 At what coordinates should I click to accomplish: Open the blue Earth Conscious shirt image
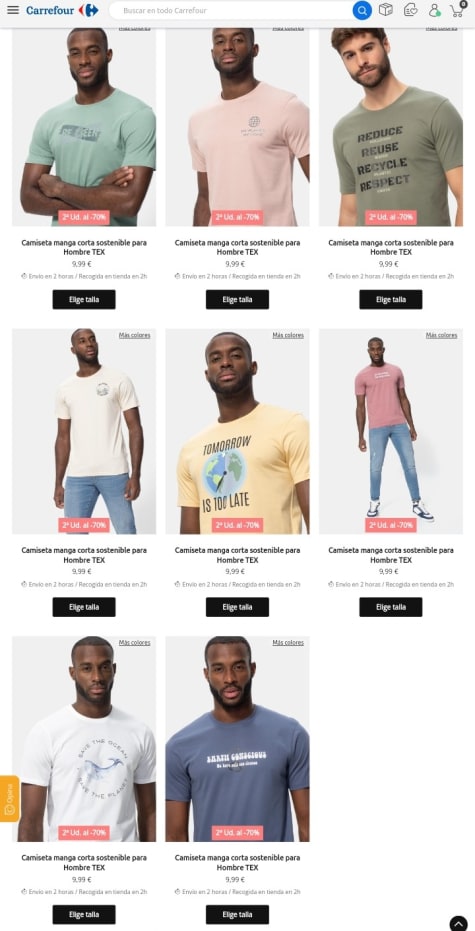[x=238, y=739]
